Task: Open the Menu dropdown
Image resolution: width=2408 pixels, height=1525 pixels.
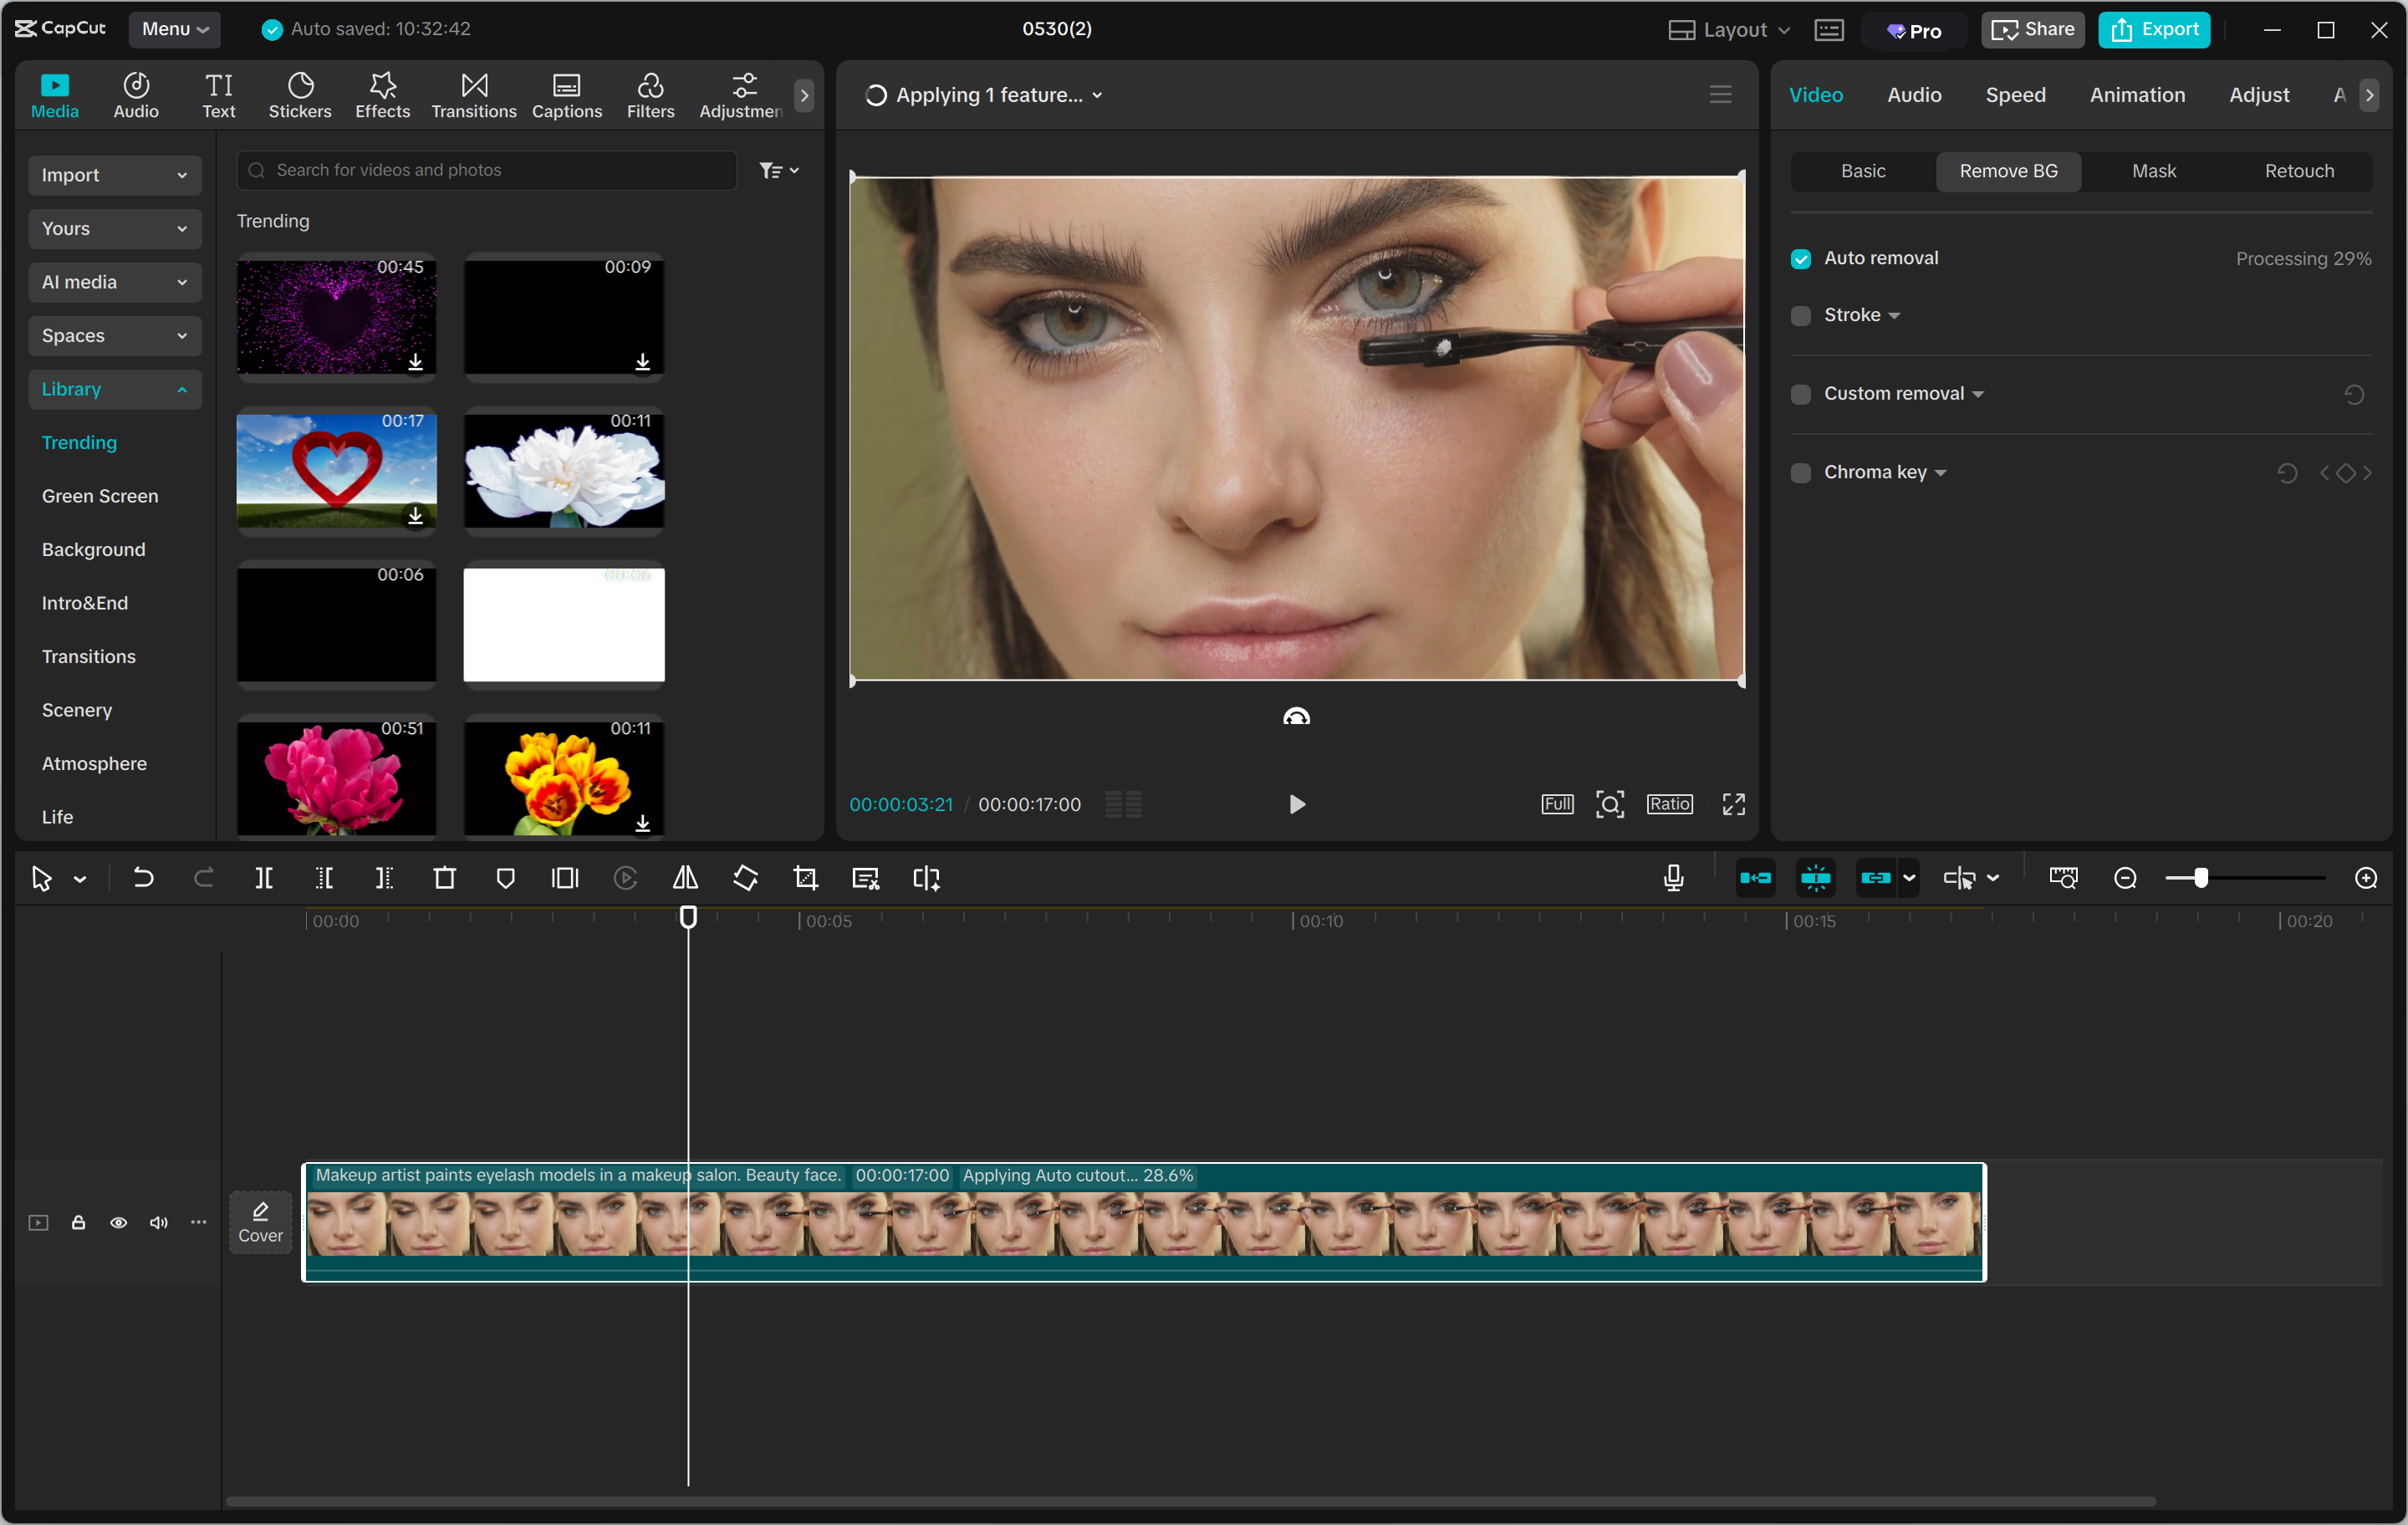Action: (175, 29)
